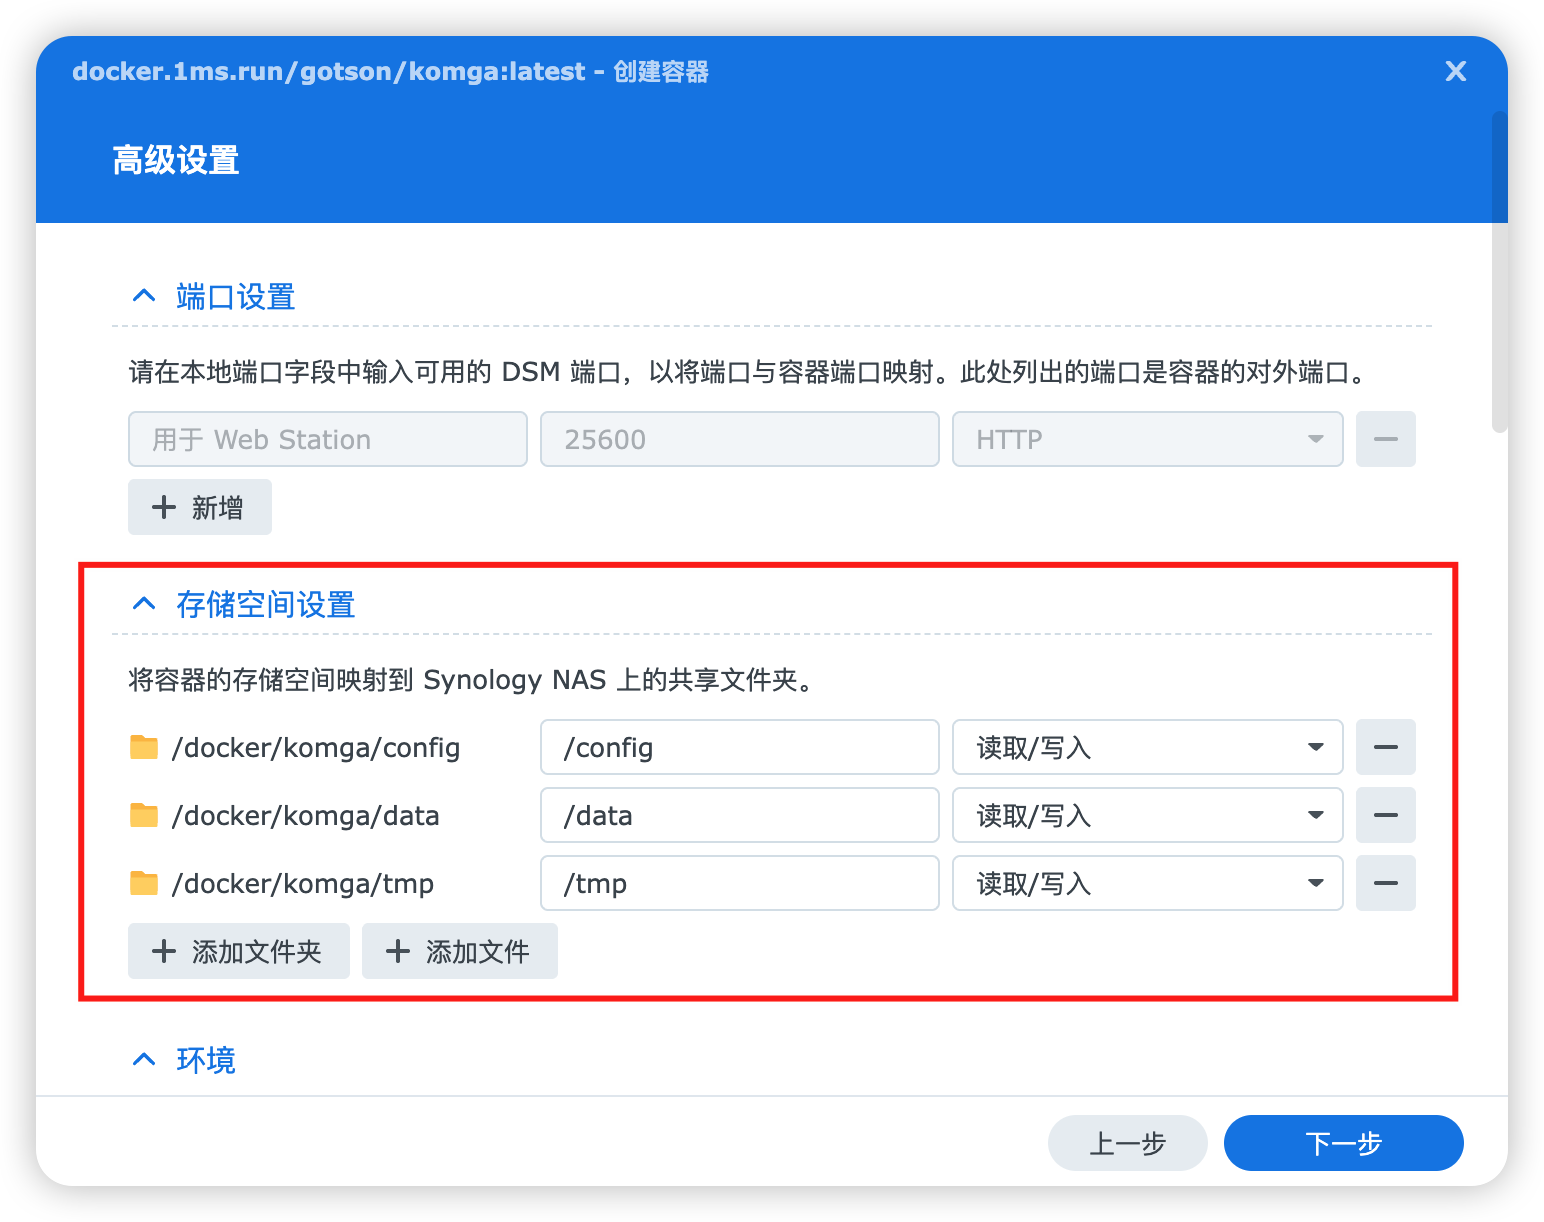Image resolution: width=1544 pixels, height=1222 pixels.
Task: Click 新增 to add a port
Action: [199, 507]
